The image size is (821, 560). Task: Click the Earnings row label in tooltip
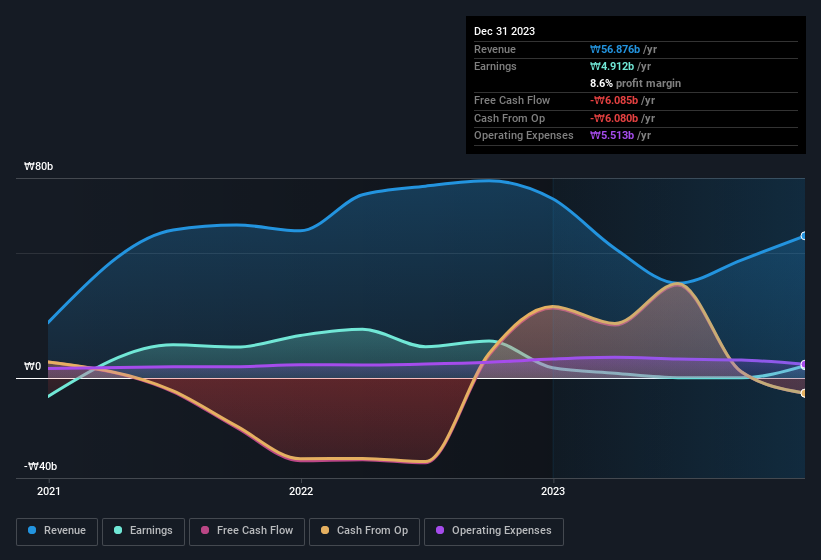(495, 66)
